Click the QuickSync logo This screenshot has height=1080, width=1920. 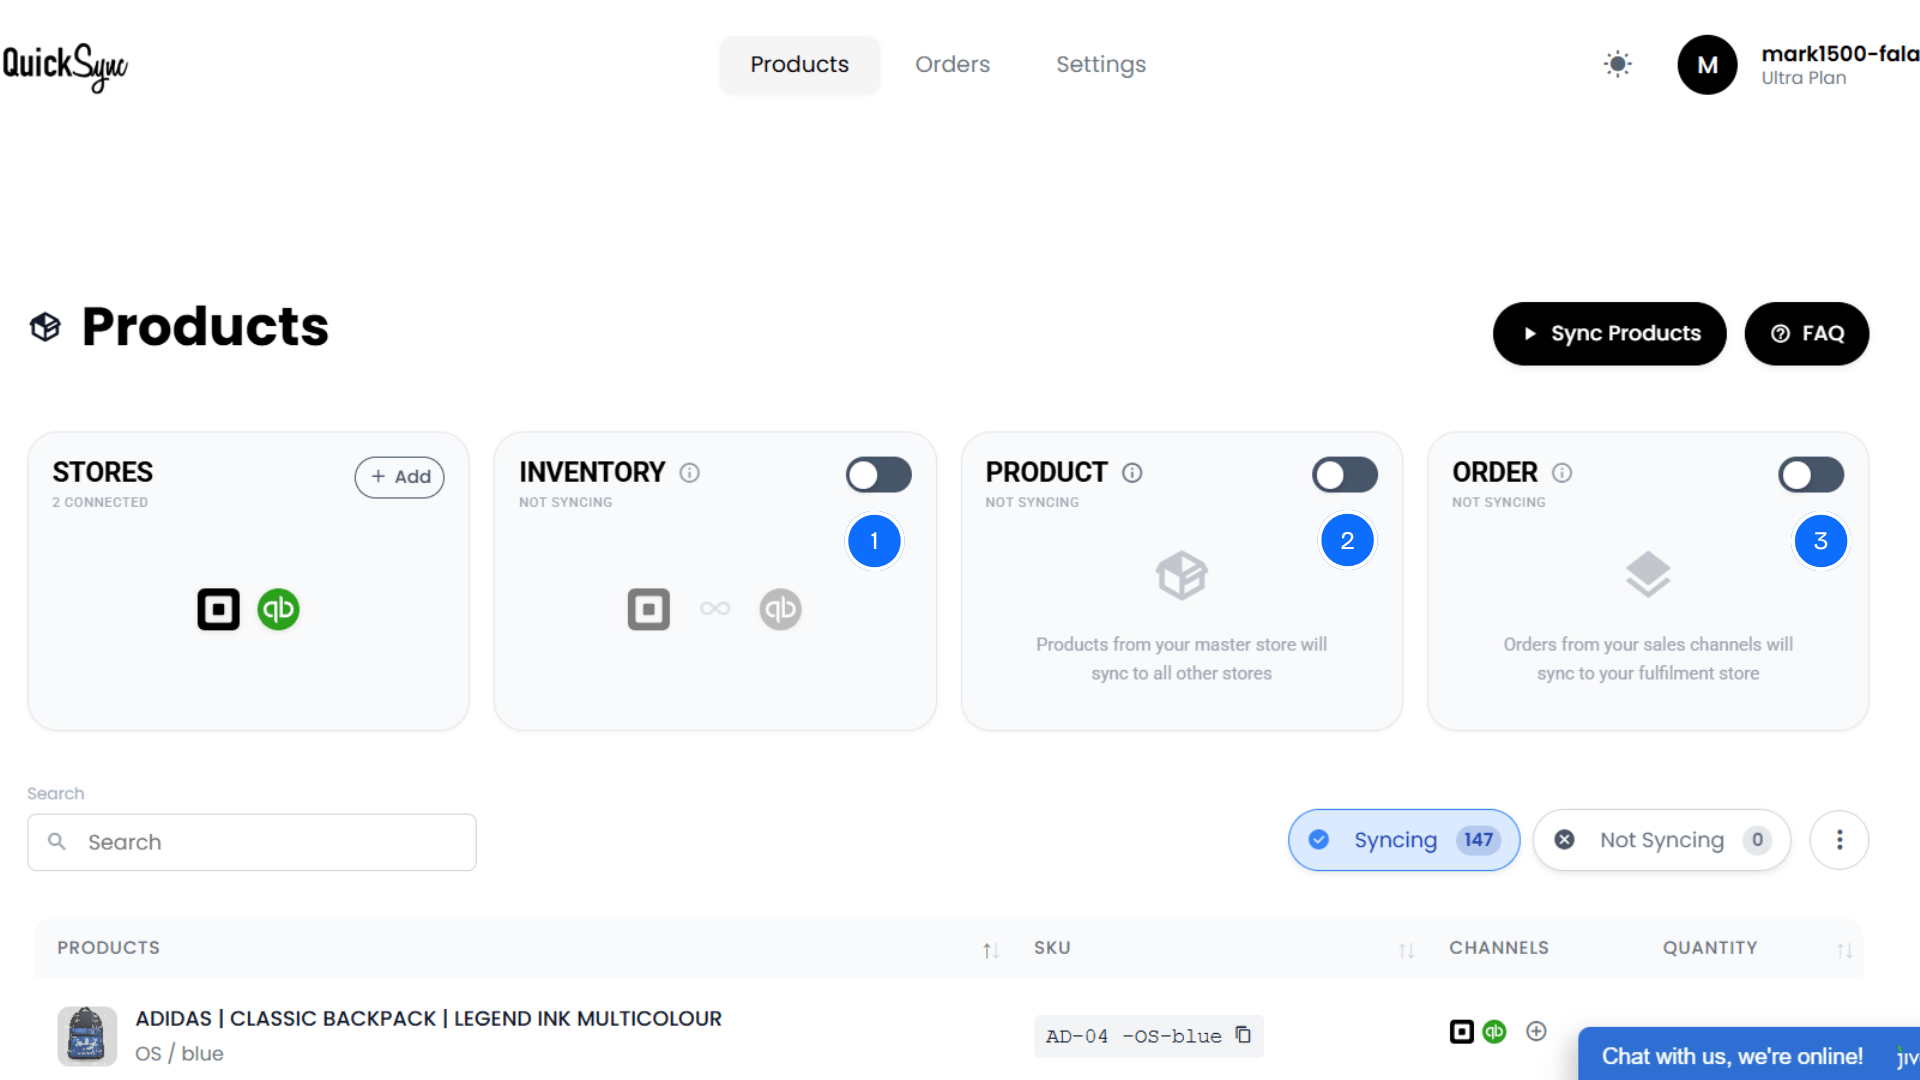tap(65, 65)
